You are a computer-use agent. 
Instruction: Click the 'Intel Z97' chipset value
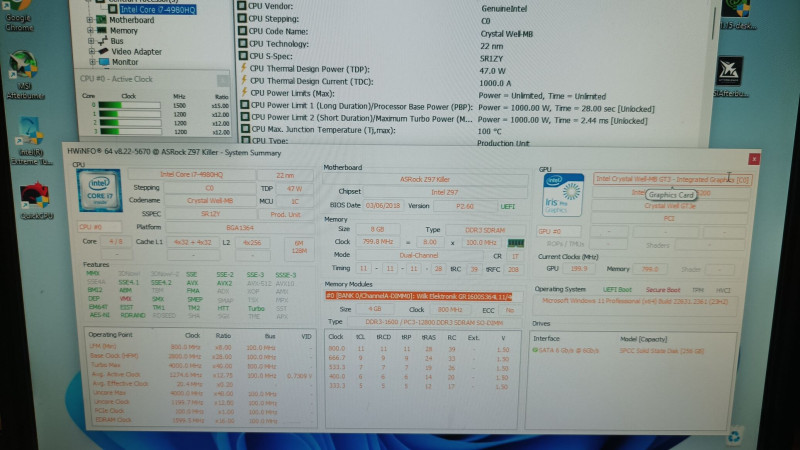[444, 192]
